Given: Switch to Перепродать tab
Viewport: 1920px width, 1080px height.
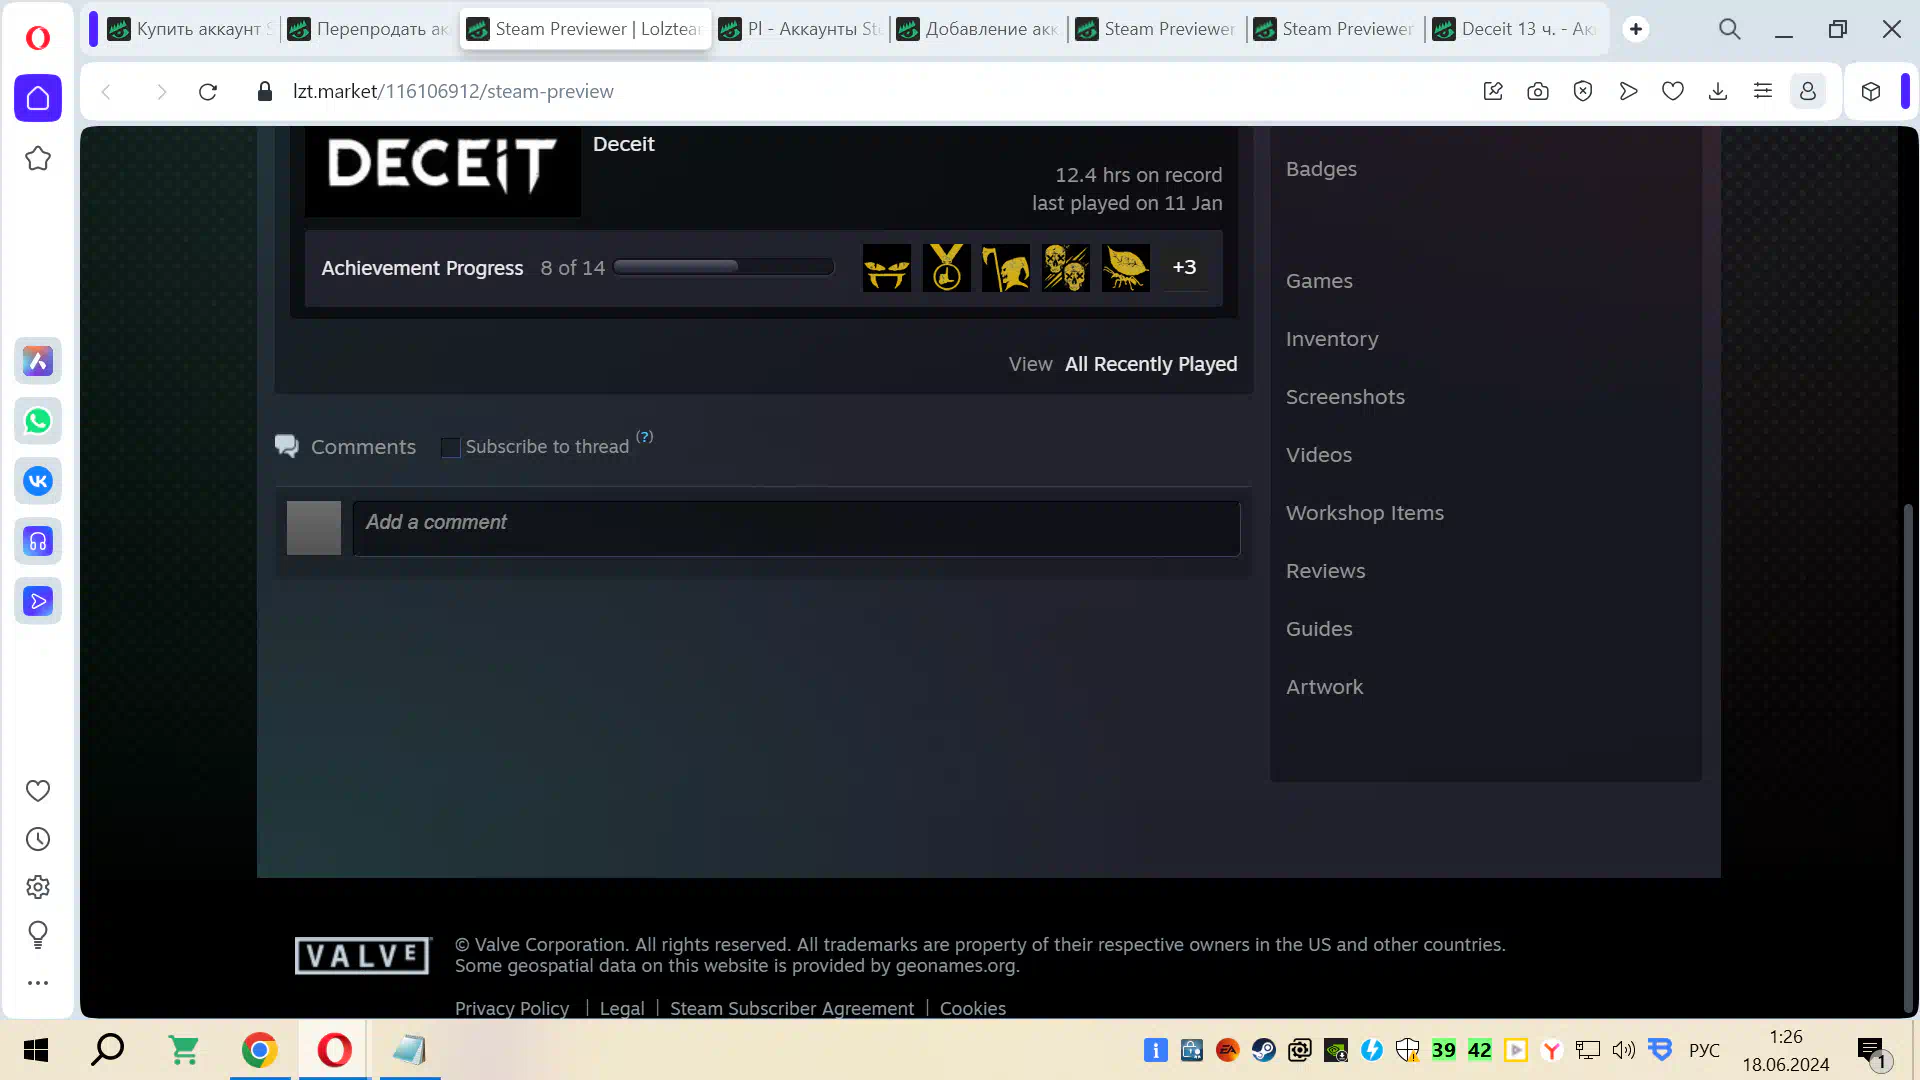Looking at the screenshot, I should point(370,29).
